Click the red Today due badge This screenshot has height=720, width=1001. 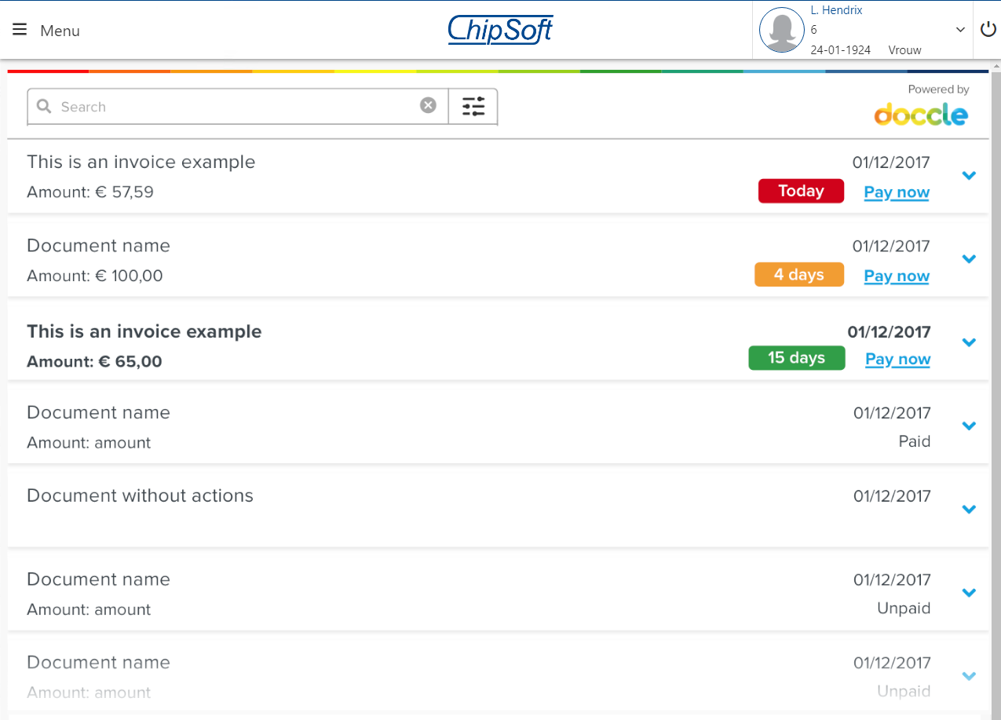800,191
